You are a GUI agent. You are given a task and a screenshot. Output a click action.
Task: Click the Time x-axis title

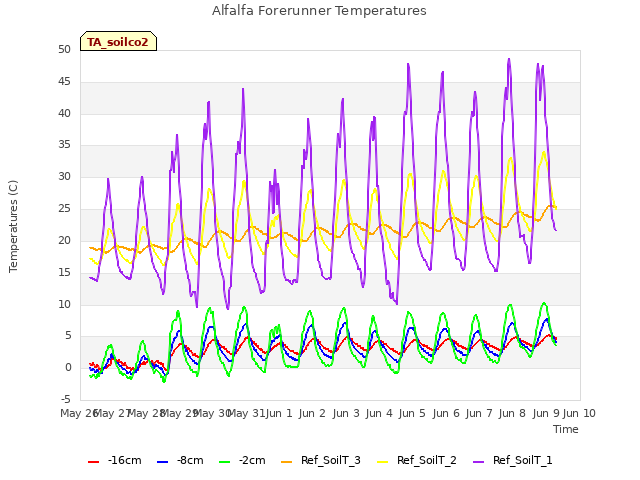coord(566,429)
